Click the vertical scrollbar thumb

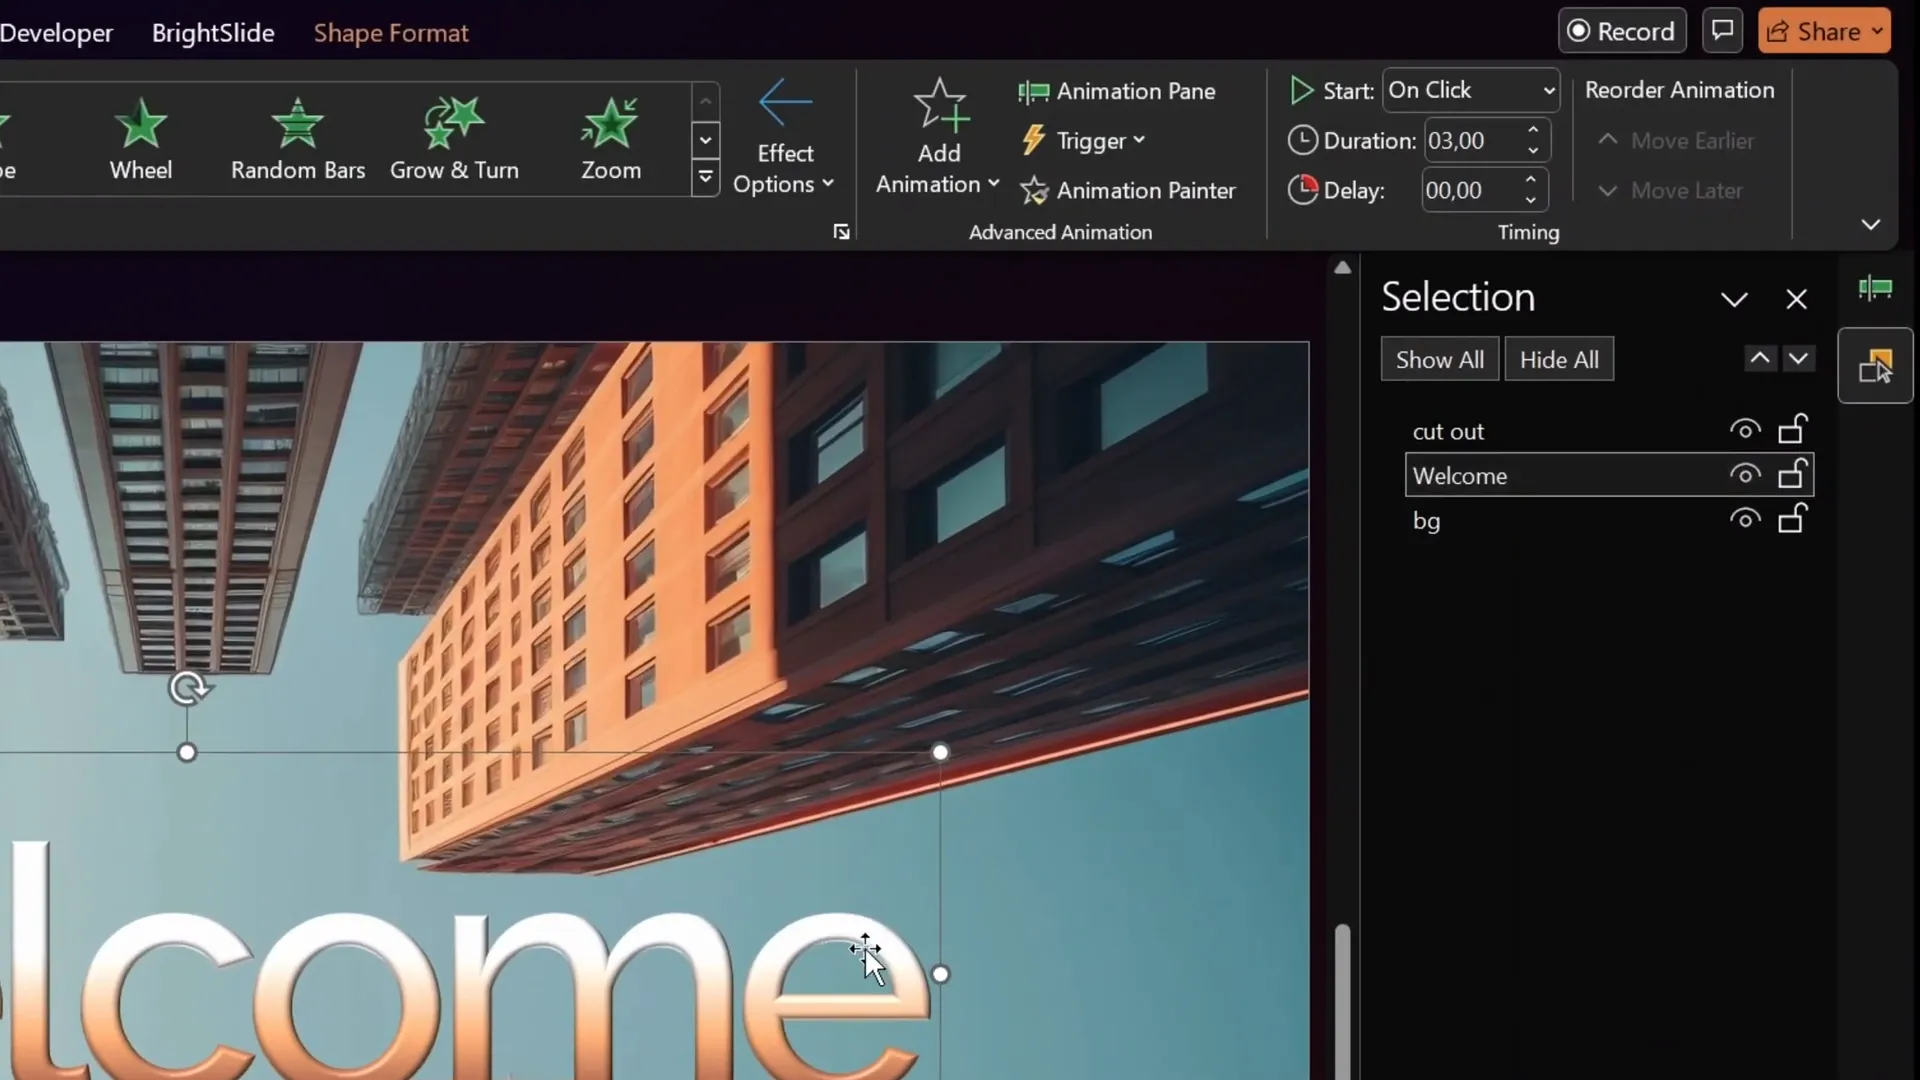point(1343,1000)
